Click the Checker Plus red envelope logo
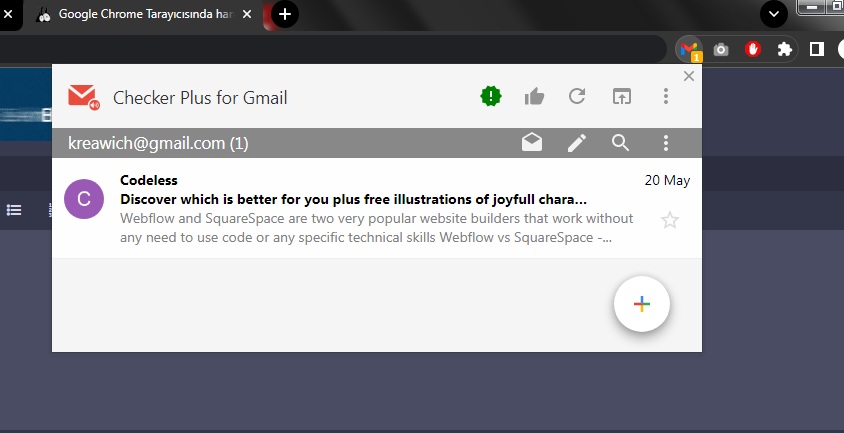The width and height of the screenshot is (844, 433). point(83,97)
